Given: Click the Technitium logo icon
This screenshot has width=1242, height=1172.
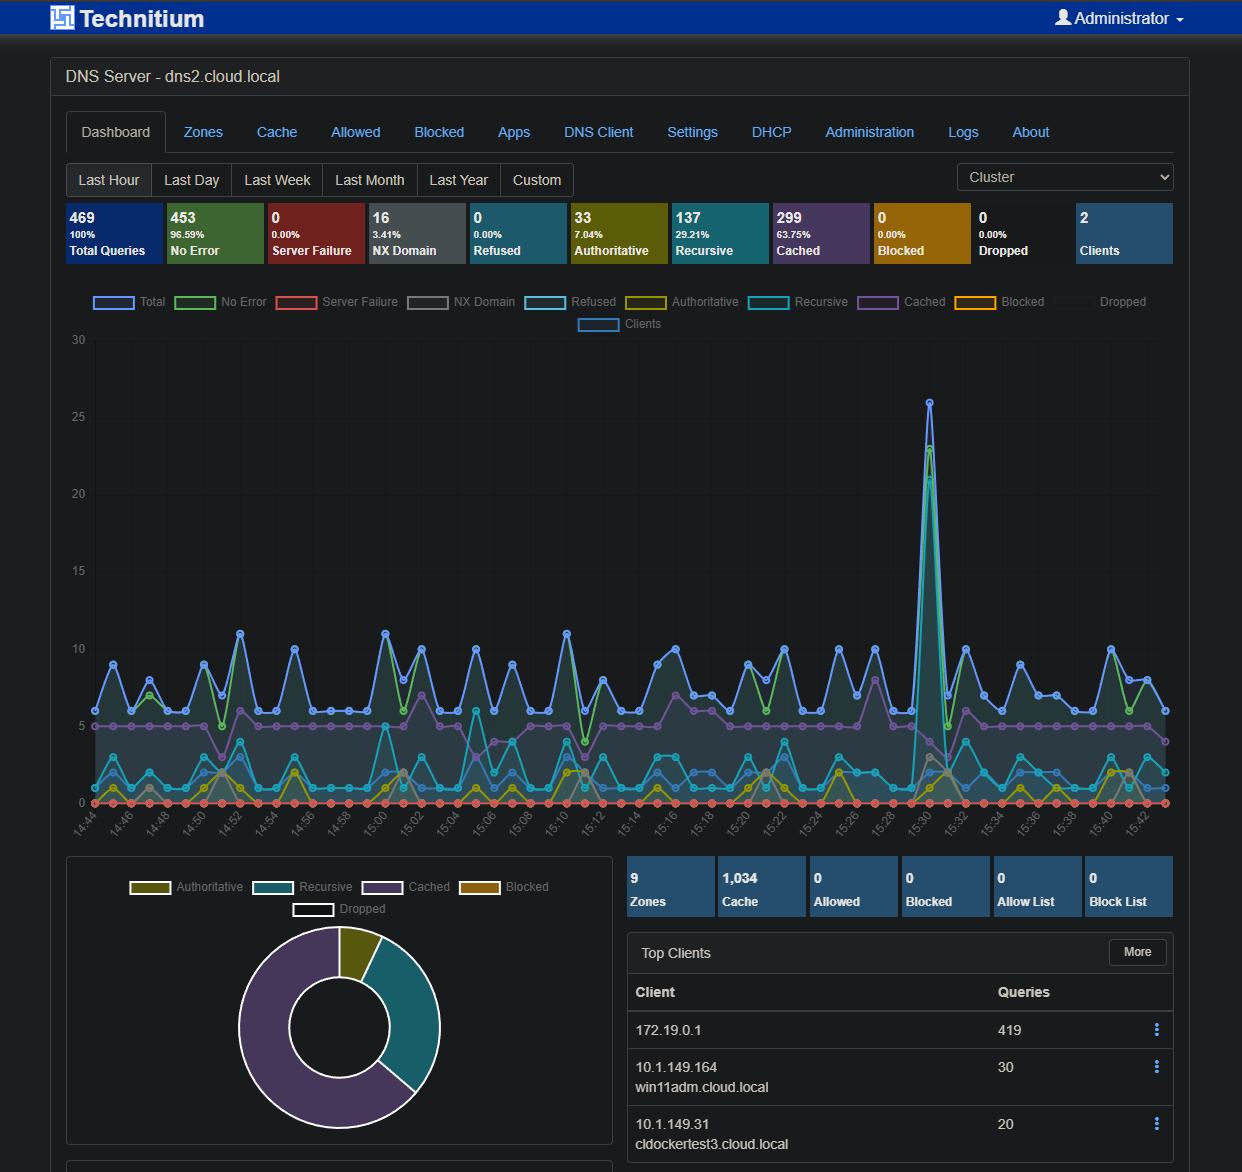Looking at the screenshot, I should pyautogui.click(x=61, y=17).
